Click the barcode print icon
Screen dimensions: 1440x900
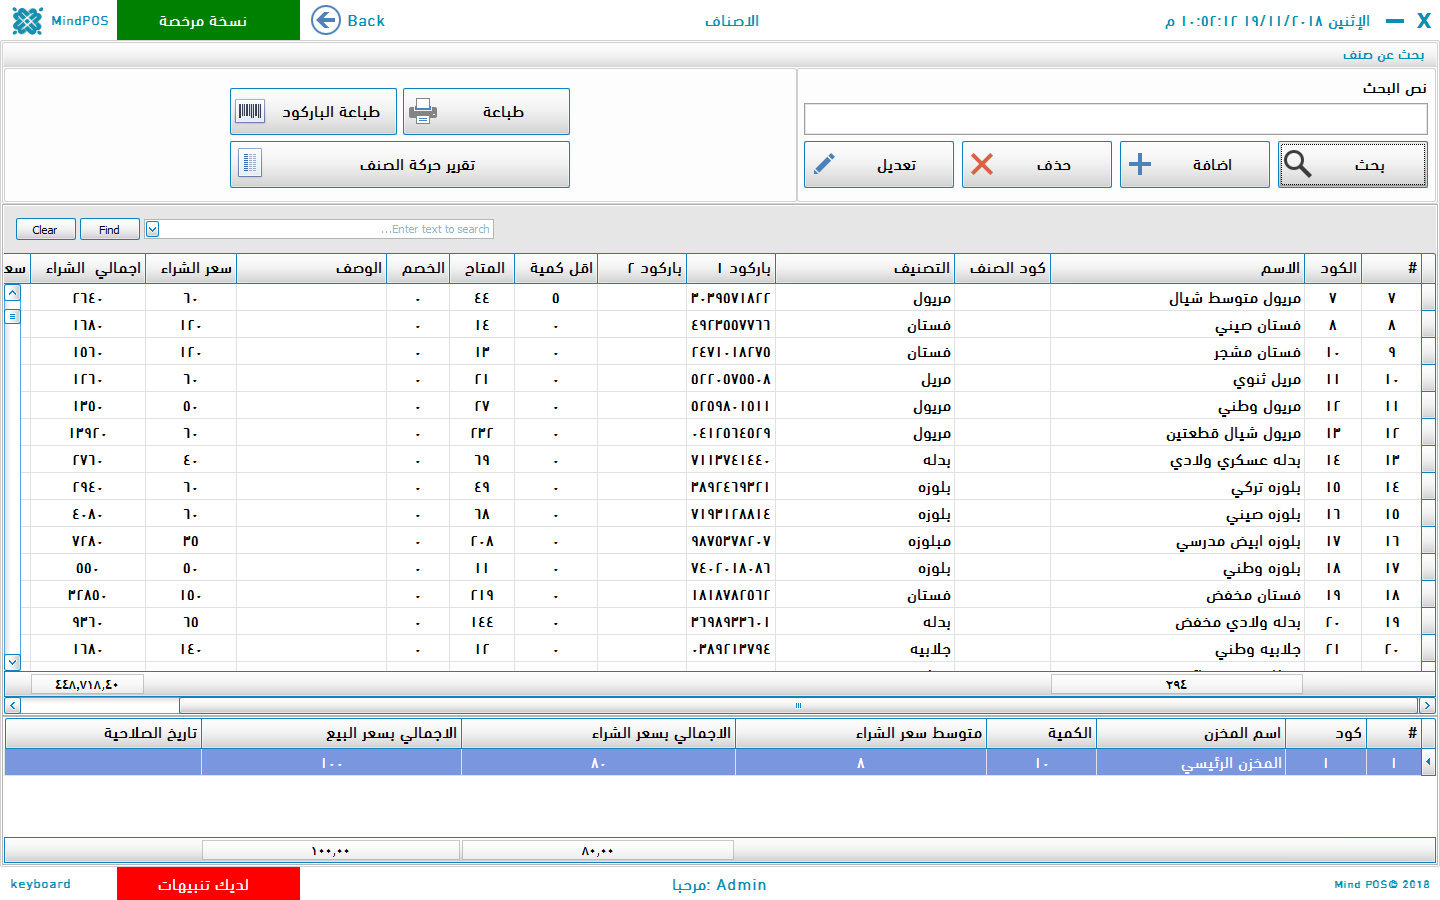pyautogui.click(x=250, y=111)
